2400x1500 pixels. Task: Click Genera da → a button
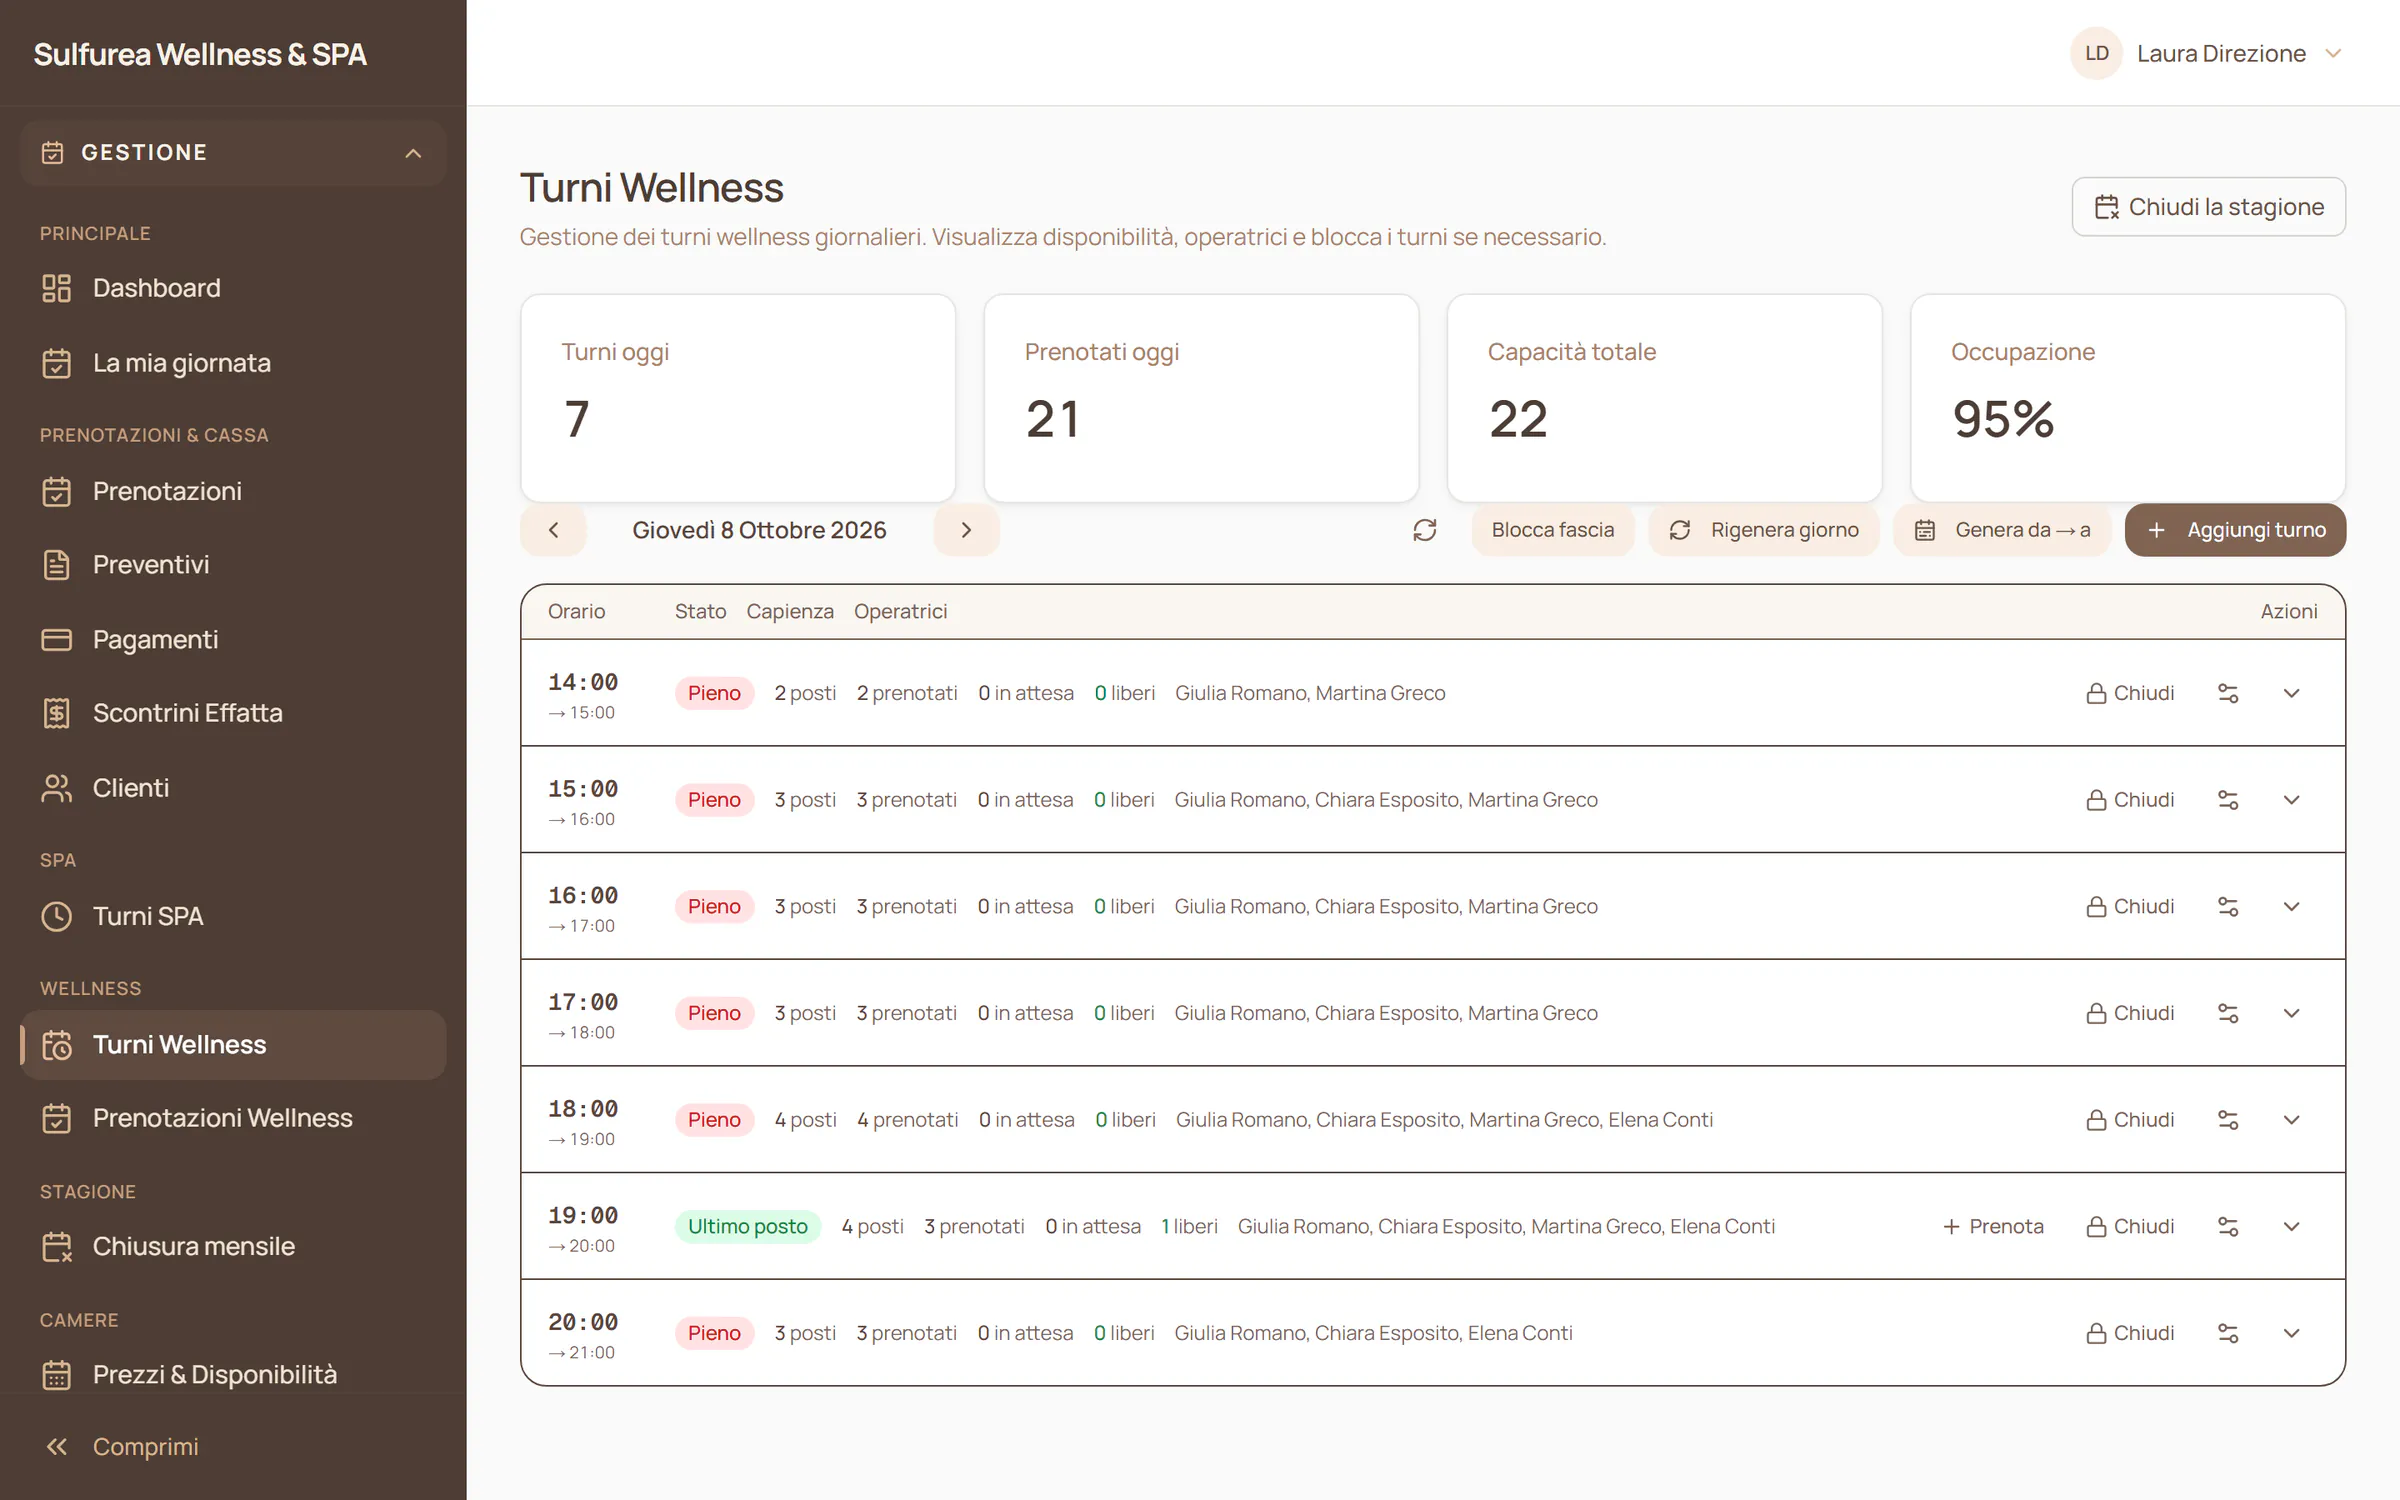coord(2002,530)
